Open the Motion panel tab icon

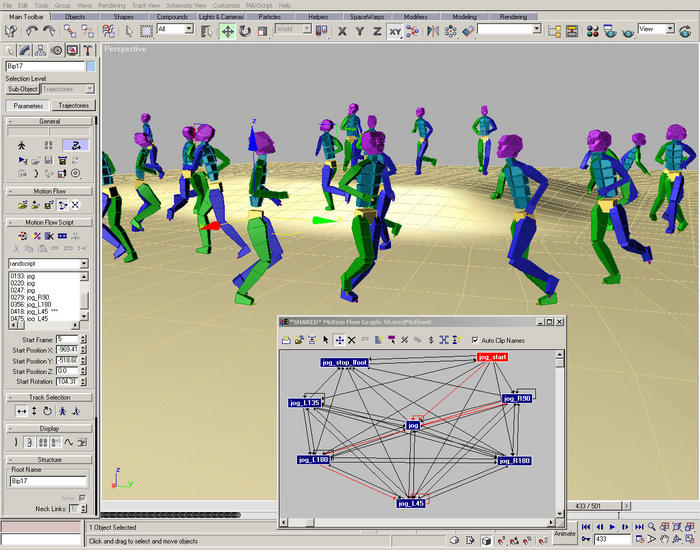pyautogui.click(x=56, y=51)
